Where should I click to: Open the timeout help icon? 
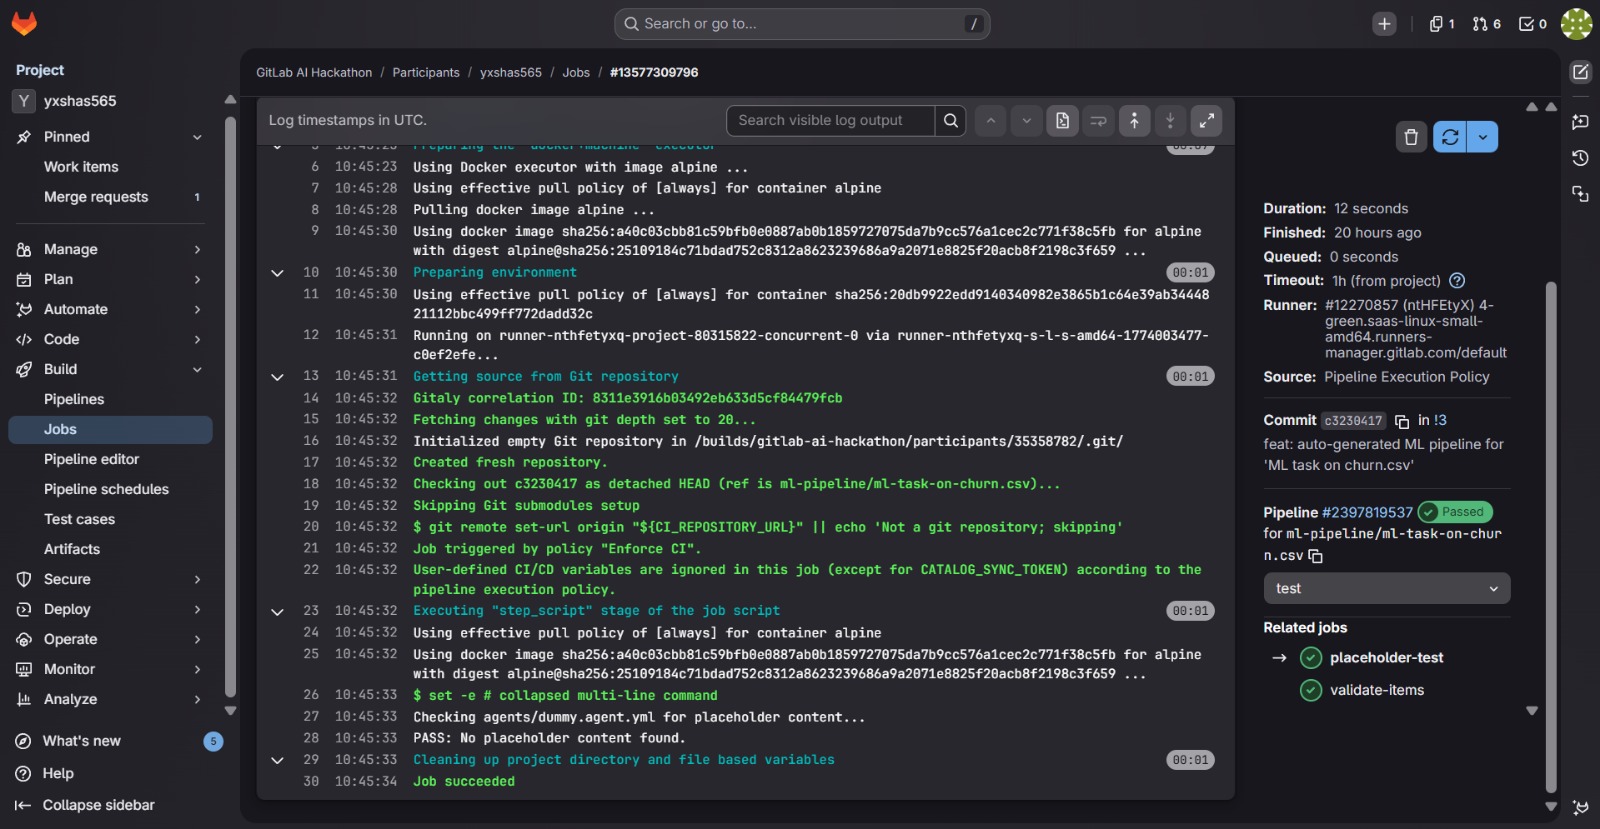(1457, 281)
